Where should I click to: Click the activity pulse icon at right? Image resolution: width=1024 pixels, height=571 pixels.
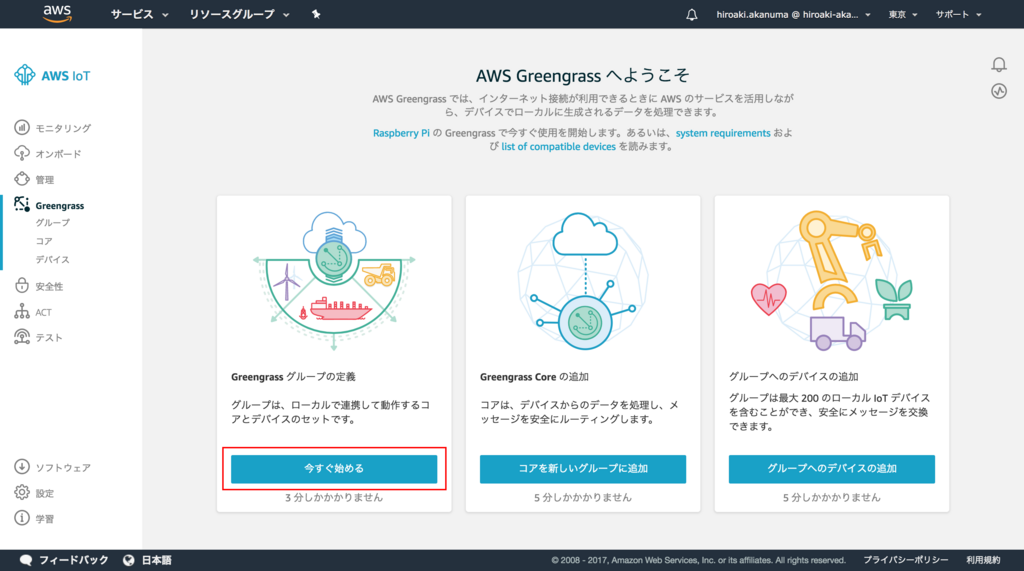click(999, 91)
